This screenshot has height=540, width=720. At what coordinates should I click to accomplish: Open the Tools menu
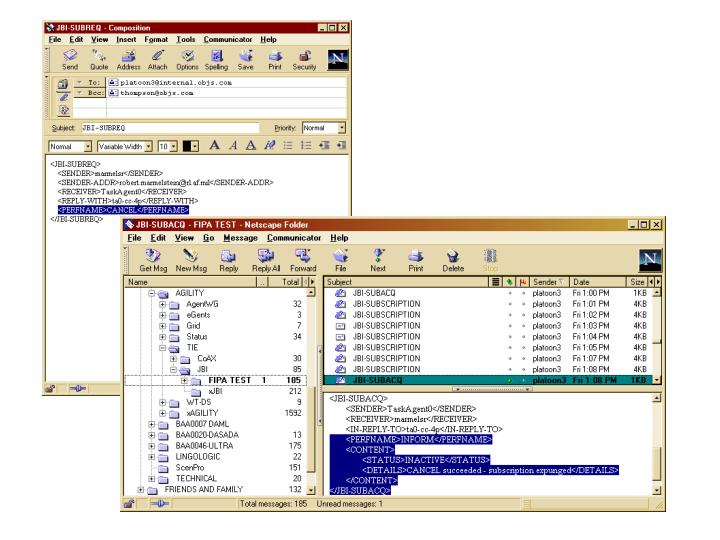(186, 39)
